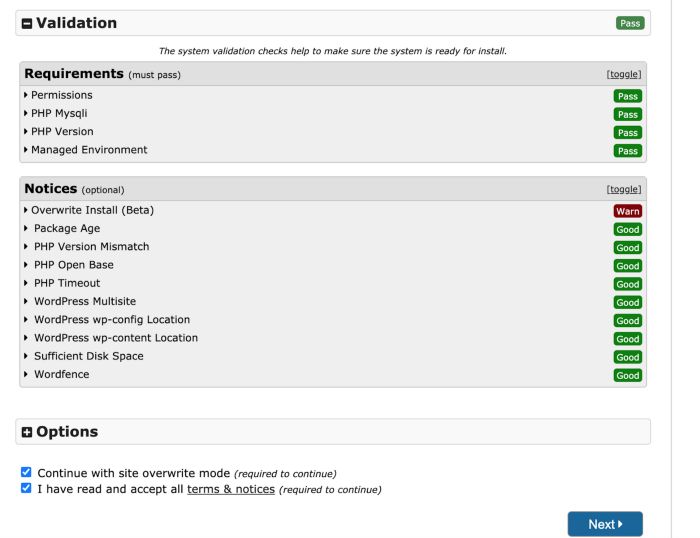The image size is (700, 538).
Task: Uncheck Continue with site overwrite mode
Action: click(x=26, y=472)
